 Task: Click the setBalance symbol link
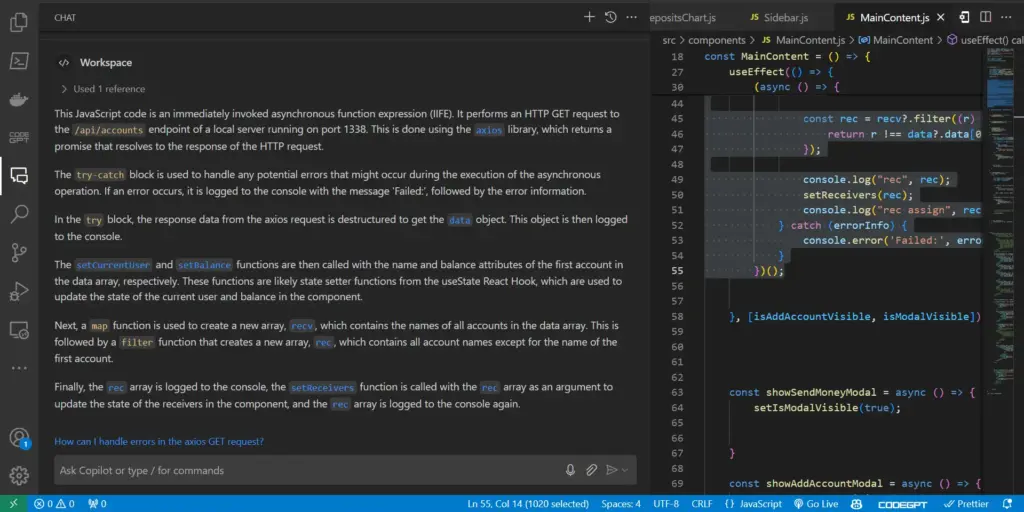pyautogui.click(x=204, y=265)
